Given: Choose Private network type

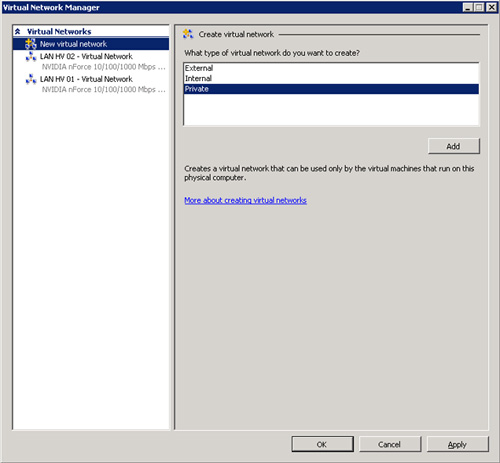Looking at the screenshot, I should [331, 89].
